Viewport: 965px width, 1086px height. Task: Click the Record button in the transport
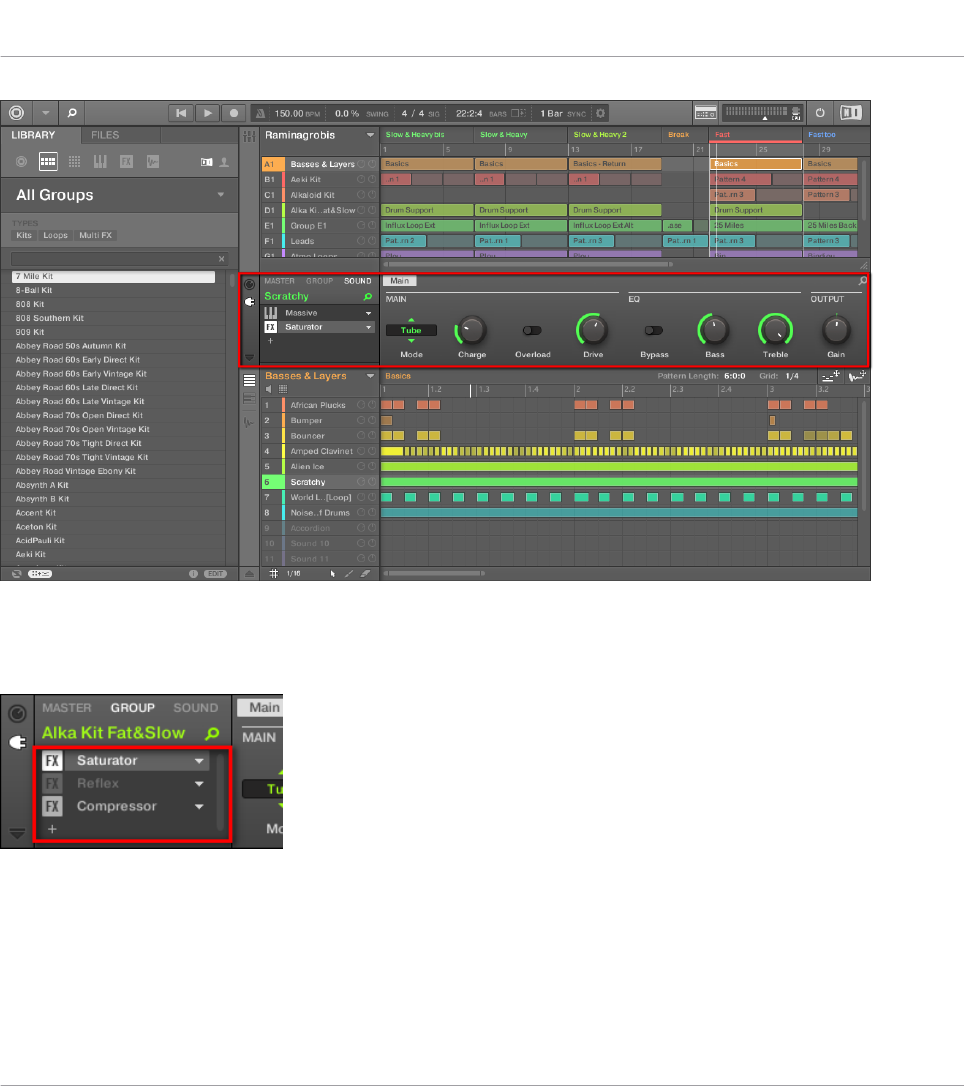pos(233,114)
